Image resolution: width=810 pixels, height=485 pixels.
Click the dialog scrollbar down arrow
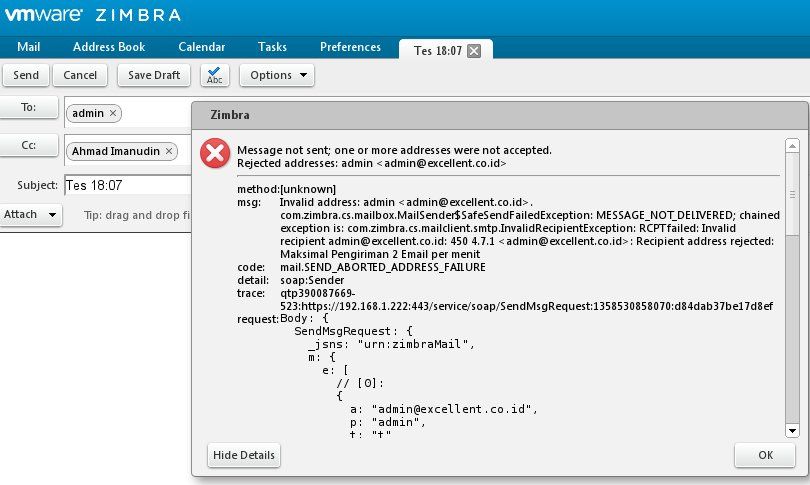[792, 430]
